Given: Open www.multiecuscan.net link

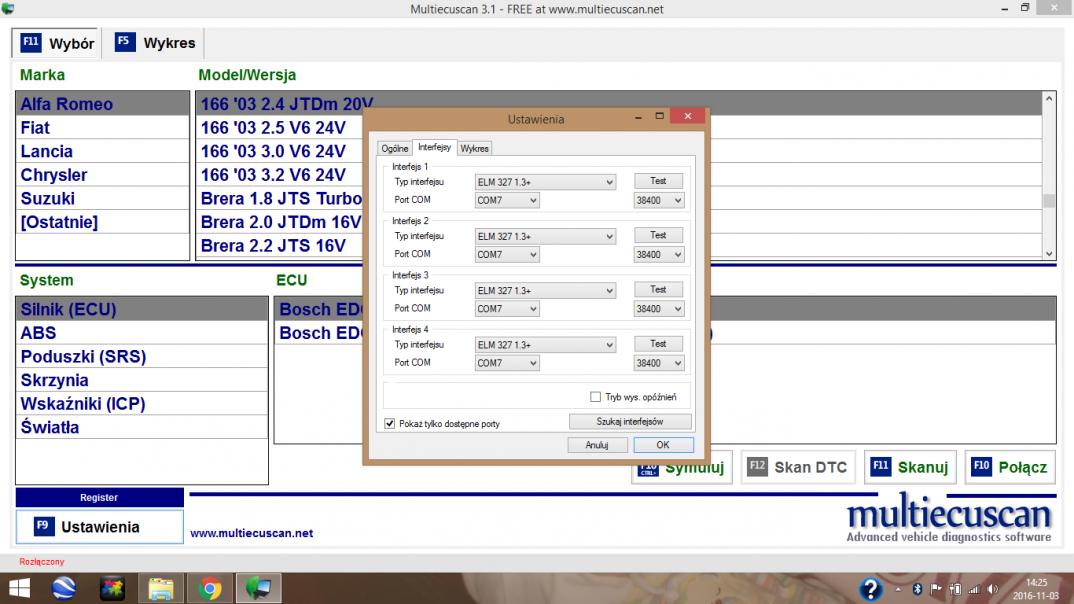Looking at the screenshot, I should point(251,533).
